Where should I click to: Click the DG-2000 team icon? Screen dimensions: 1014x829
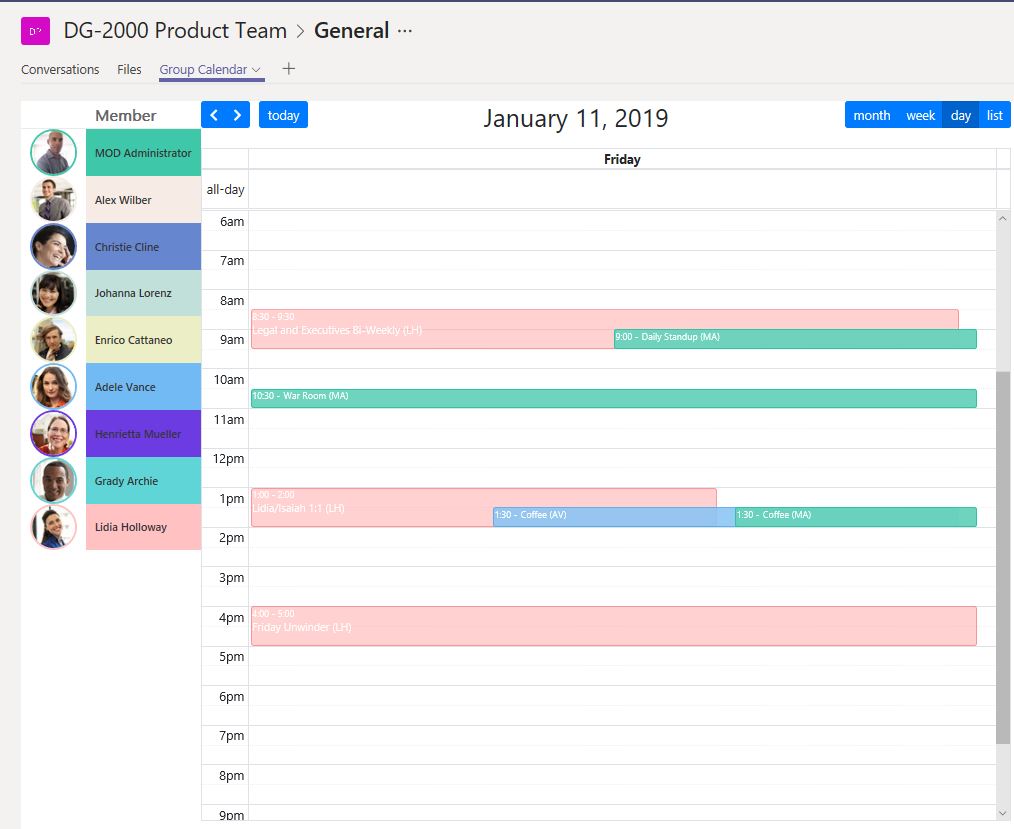[x=35, y=31]
